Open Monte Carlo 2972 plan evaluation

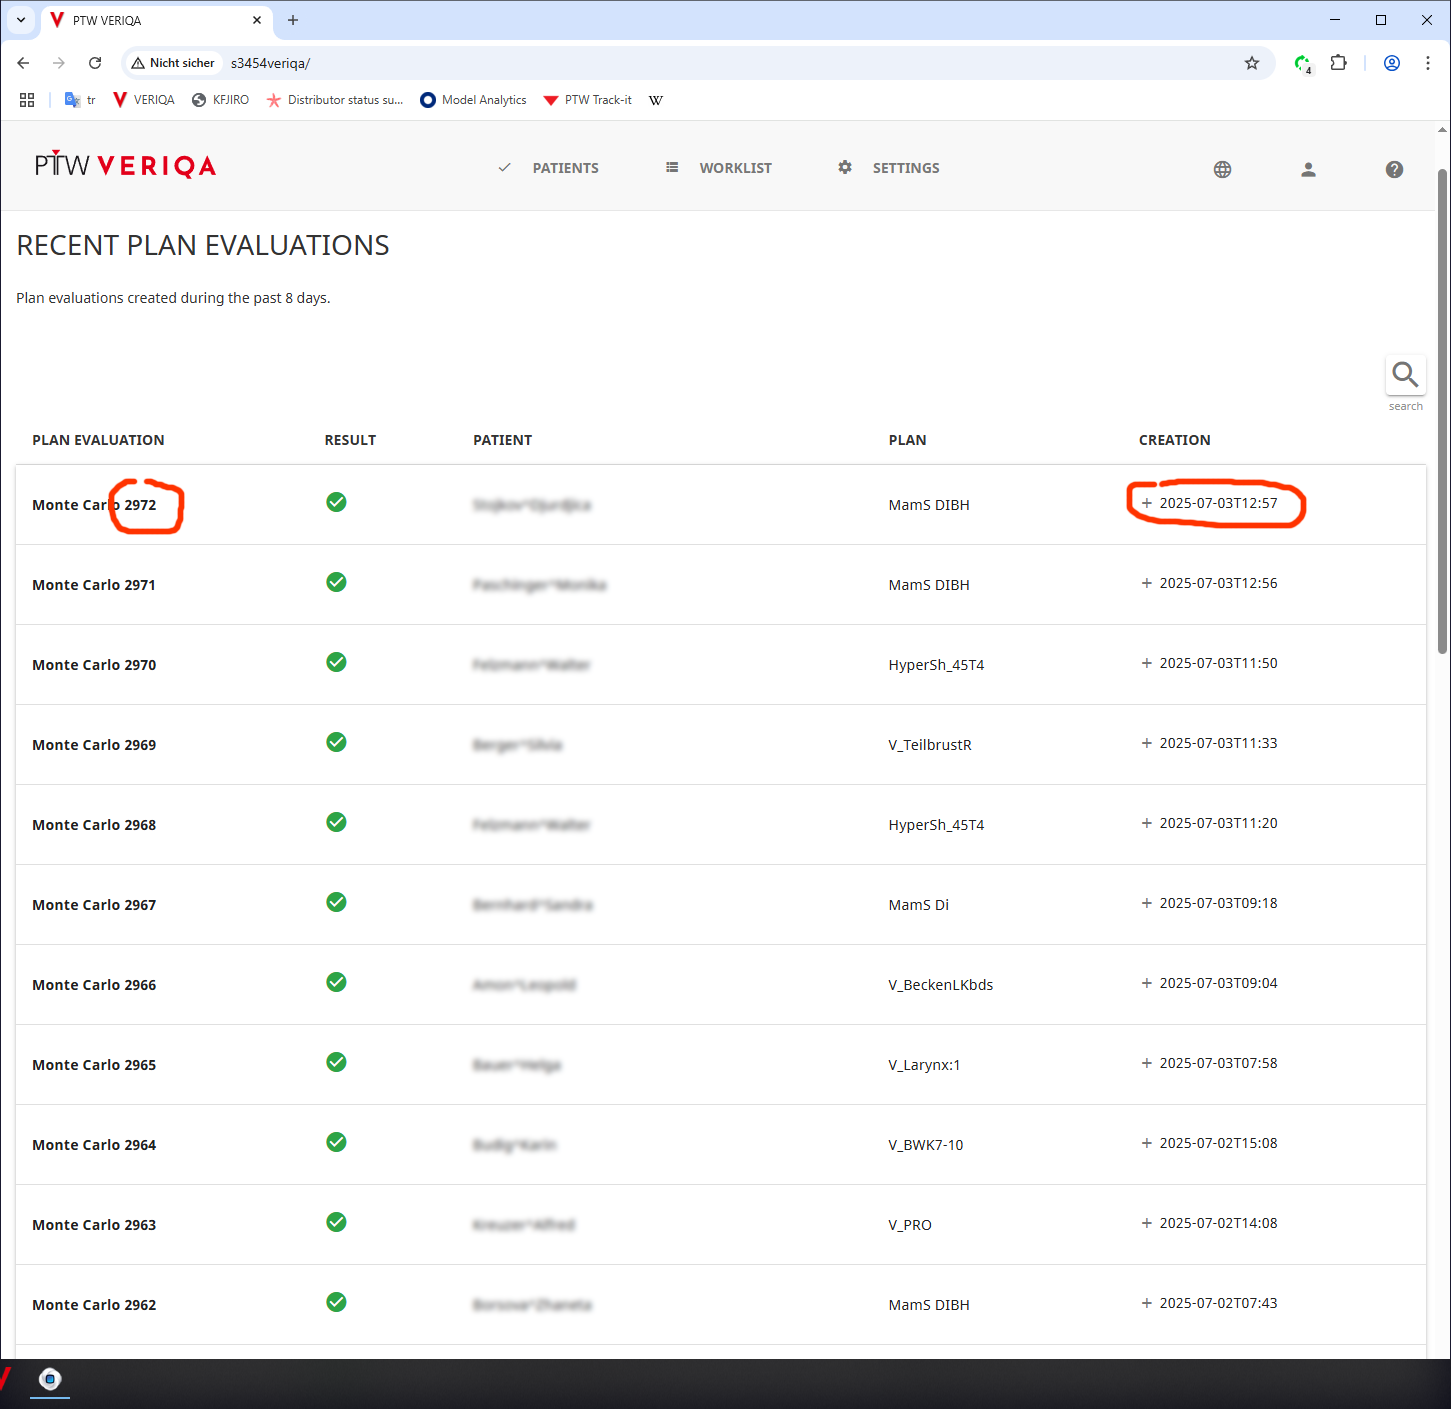94,505
